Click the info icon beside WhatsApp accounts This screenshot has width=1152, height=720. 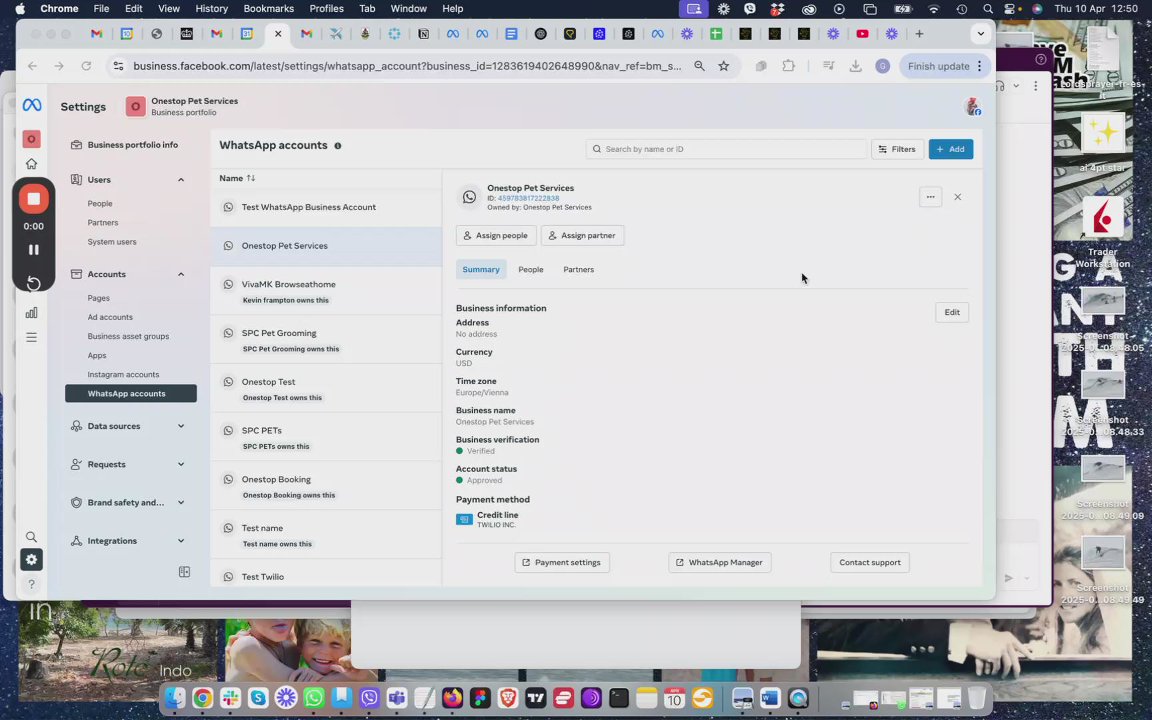pos(338,146)
